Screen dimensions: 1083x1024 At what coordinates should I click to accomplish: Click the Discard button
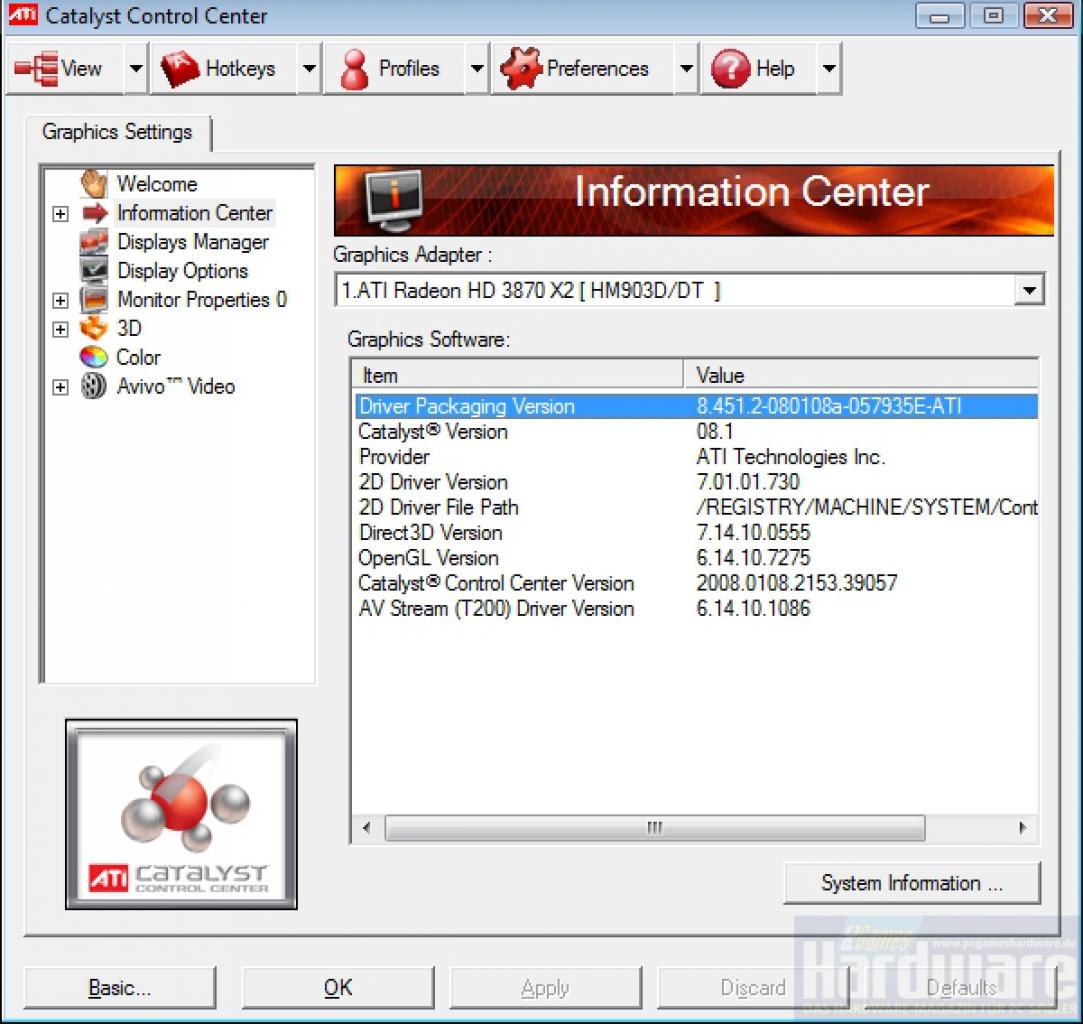click(x=753, y=987)
